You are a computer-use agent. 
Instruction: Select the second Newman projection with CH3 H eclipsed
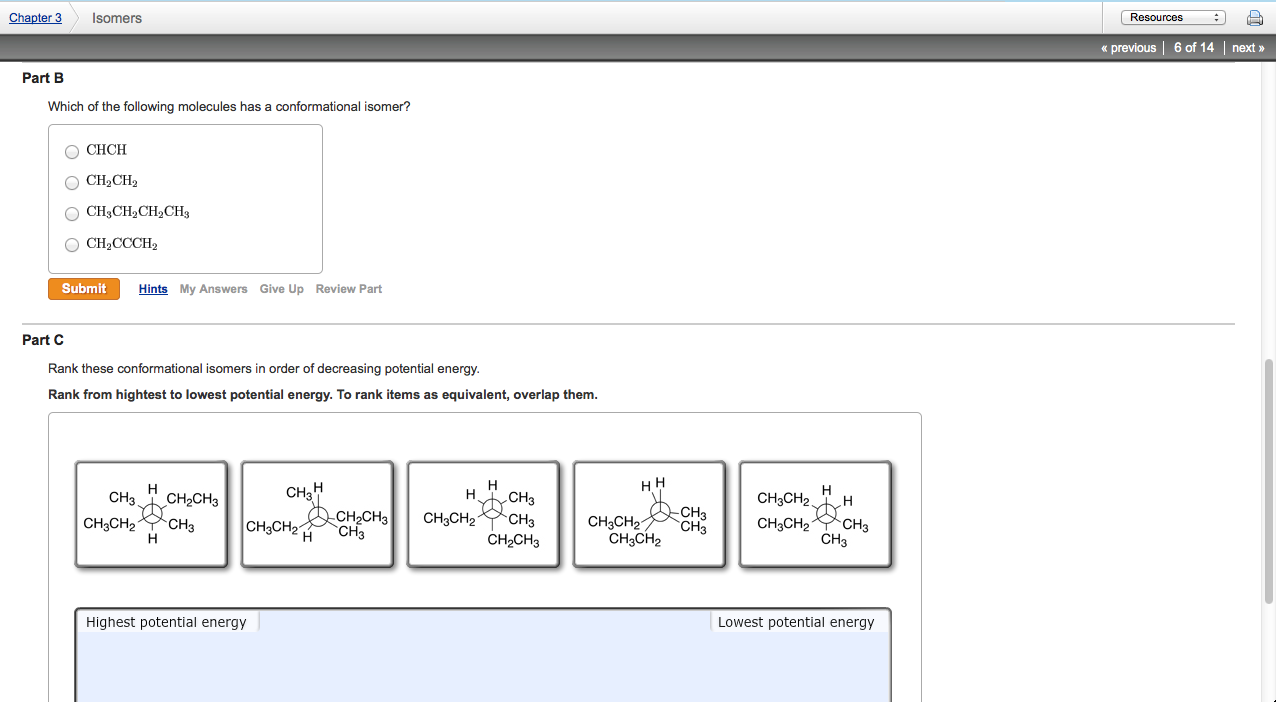[318, 514]
